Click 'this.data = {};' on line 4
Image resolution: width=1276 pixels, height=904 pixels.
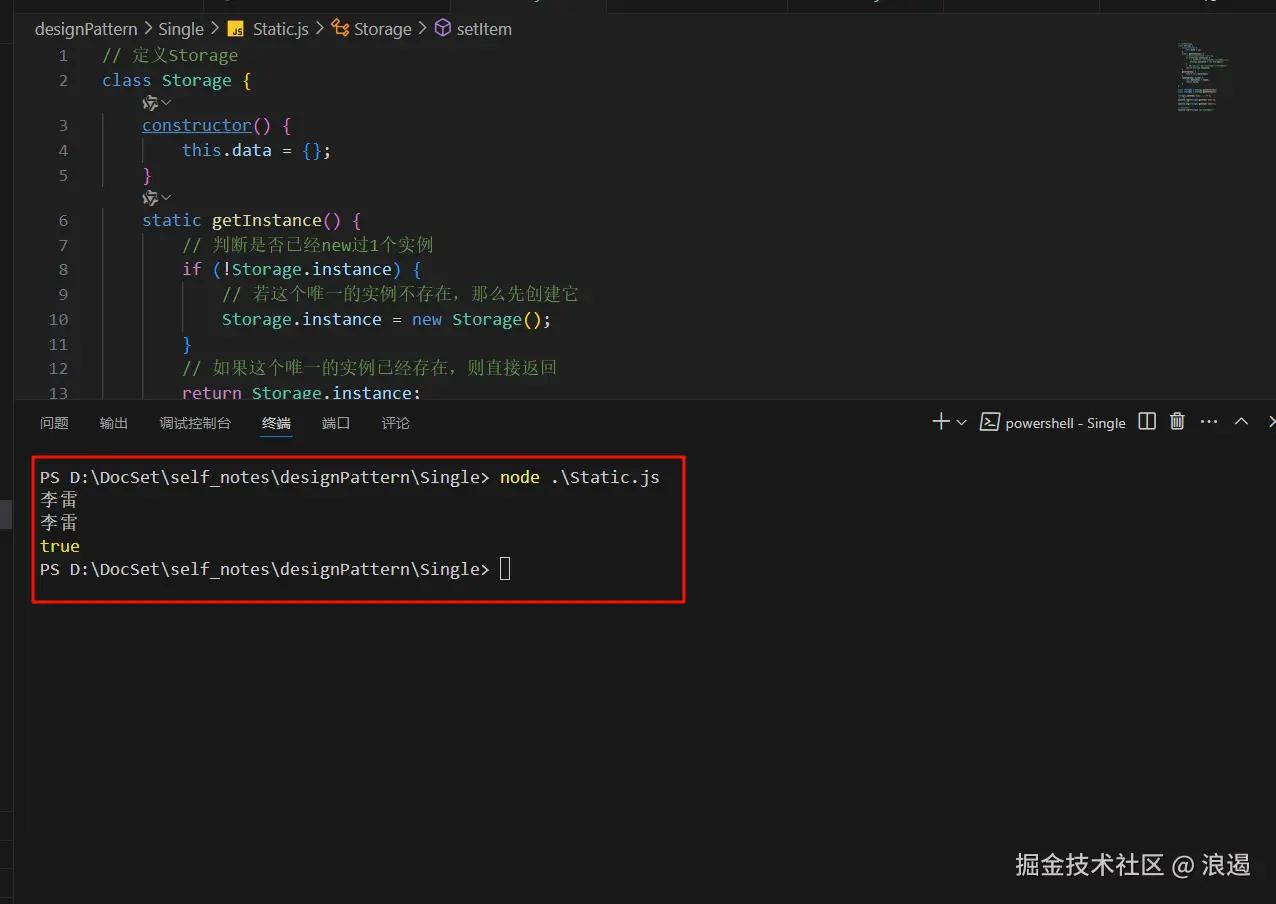256,150
